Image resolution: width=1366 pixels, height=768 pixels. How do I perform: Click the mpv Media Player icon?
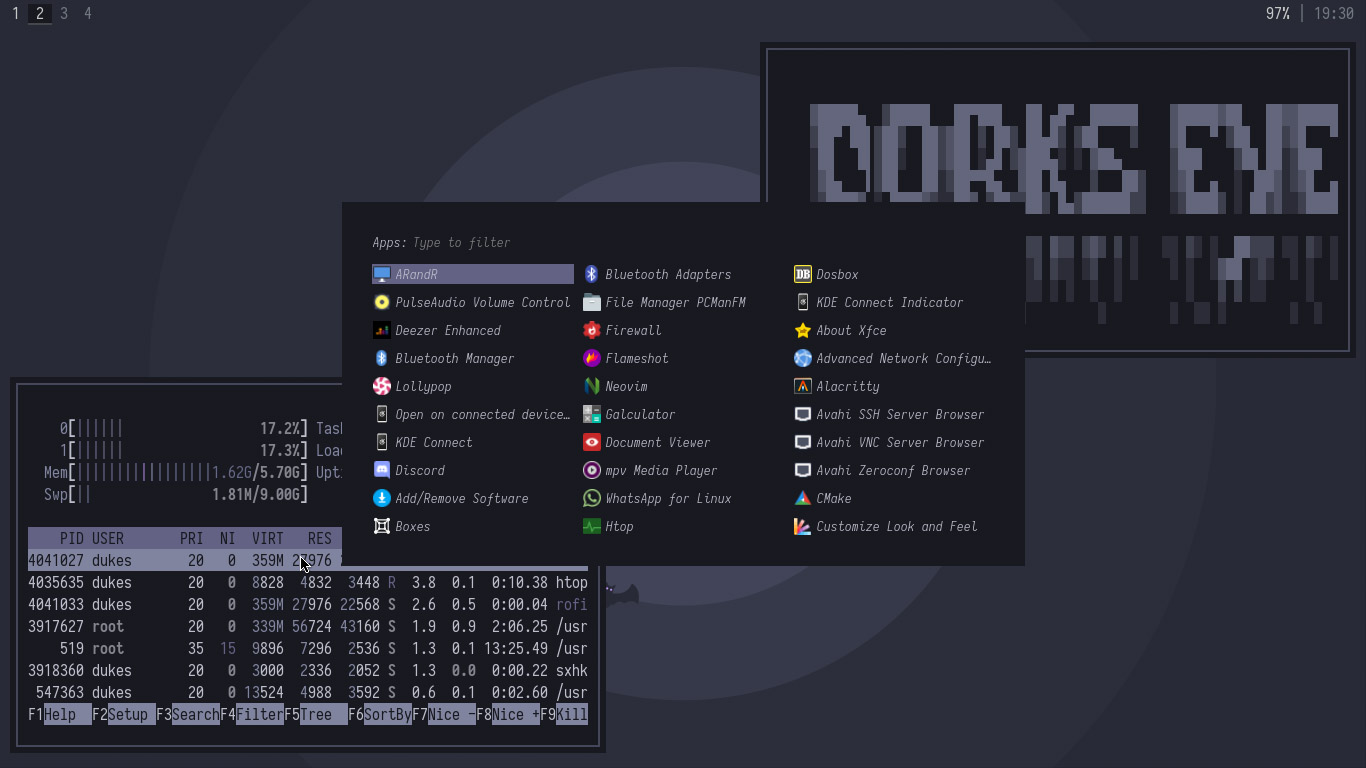tap(591, 470)
